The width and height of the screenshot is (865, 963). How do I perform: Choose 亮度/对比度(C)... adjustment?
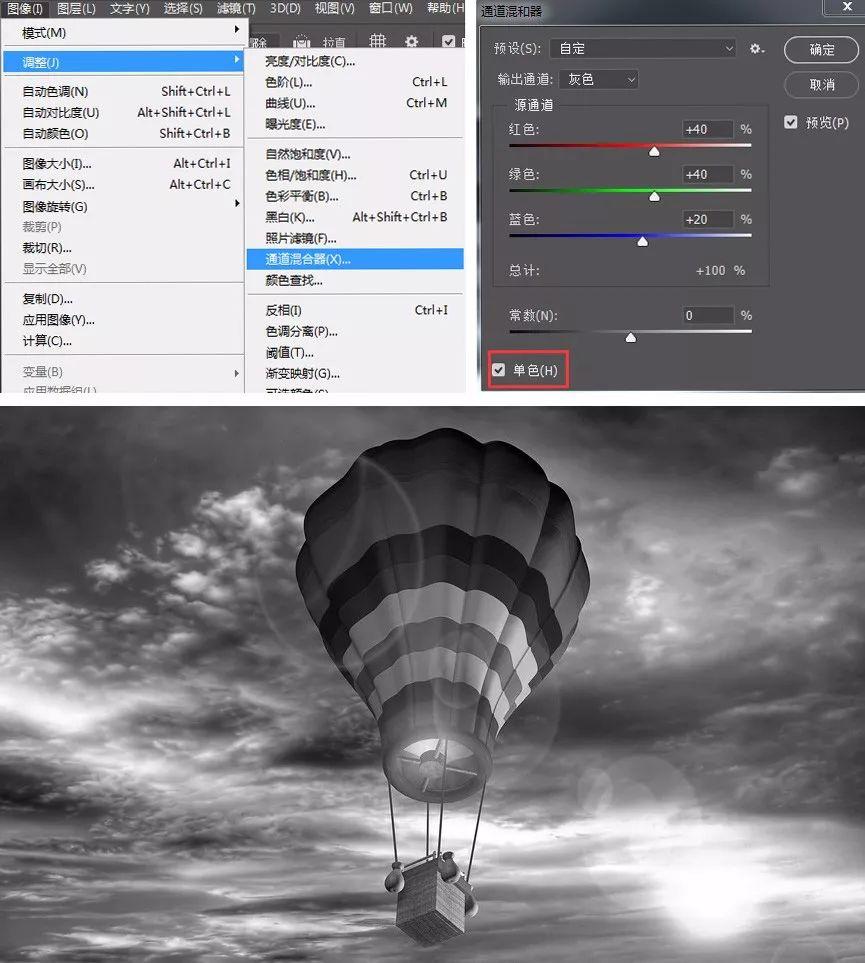pos(355,61)
